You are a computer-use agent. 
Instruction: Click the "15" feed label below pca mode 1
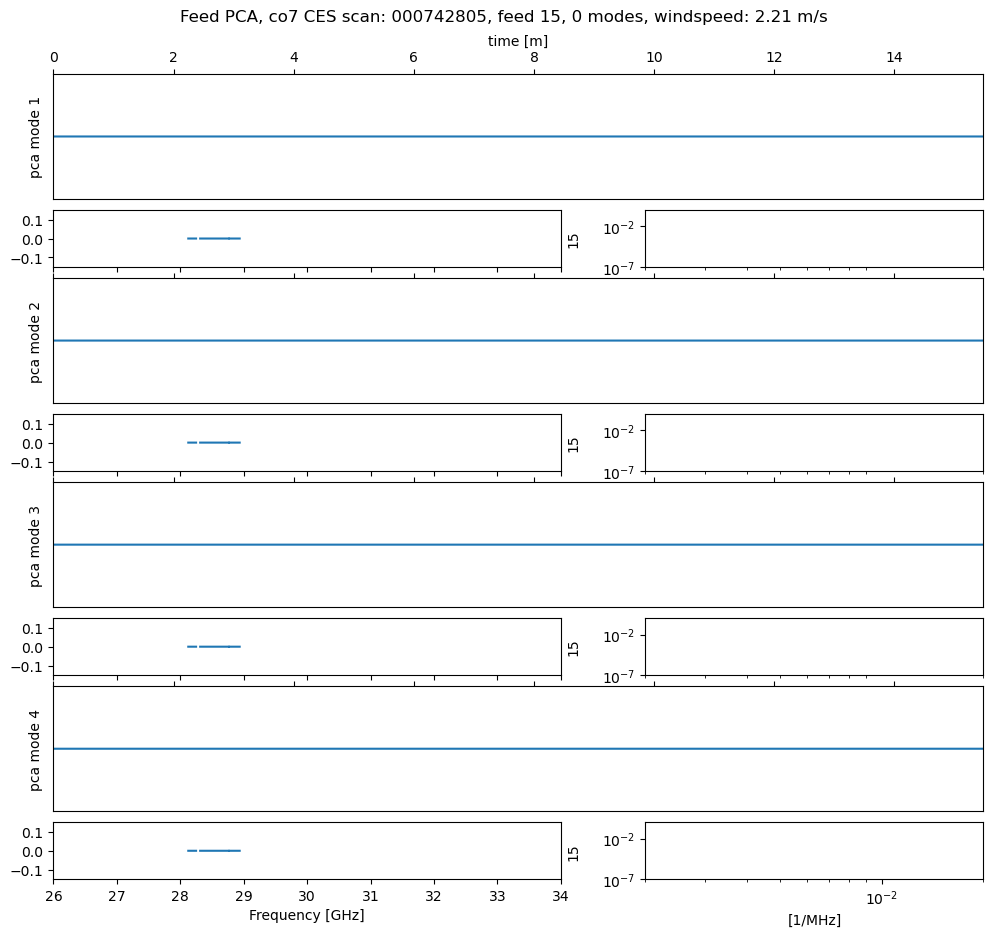(573, 241)
